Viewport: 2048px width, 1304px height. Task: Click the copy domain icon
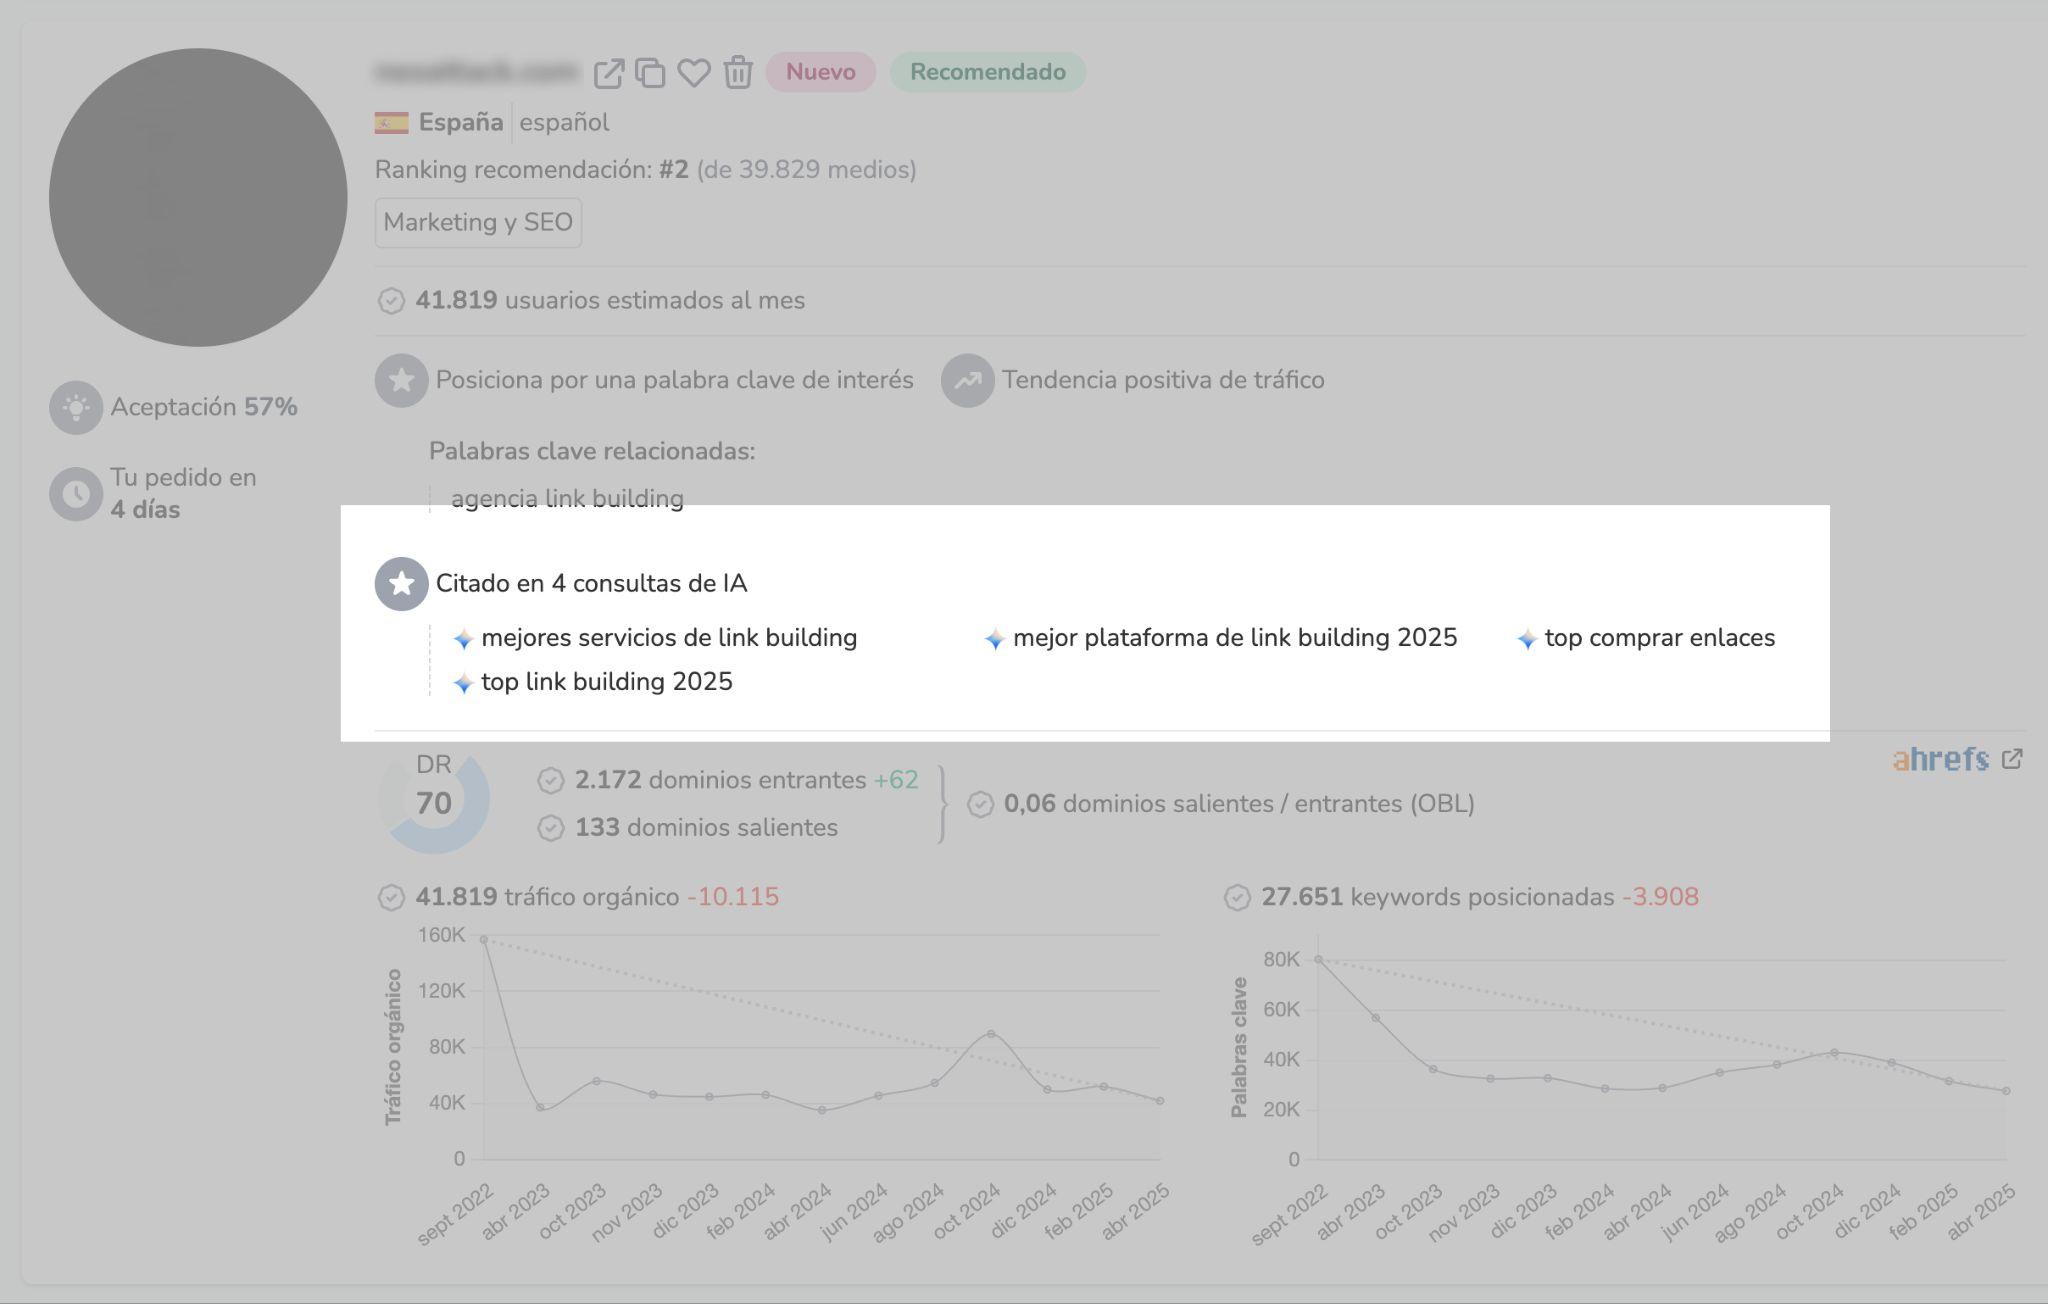tap(650, 73)
